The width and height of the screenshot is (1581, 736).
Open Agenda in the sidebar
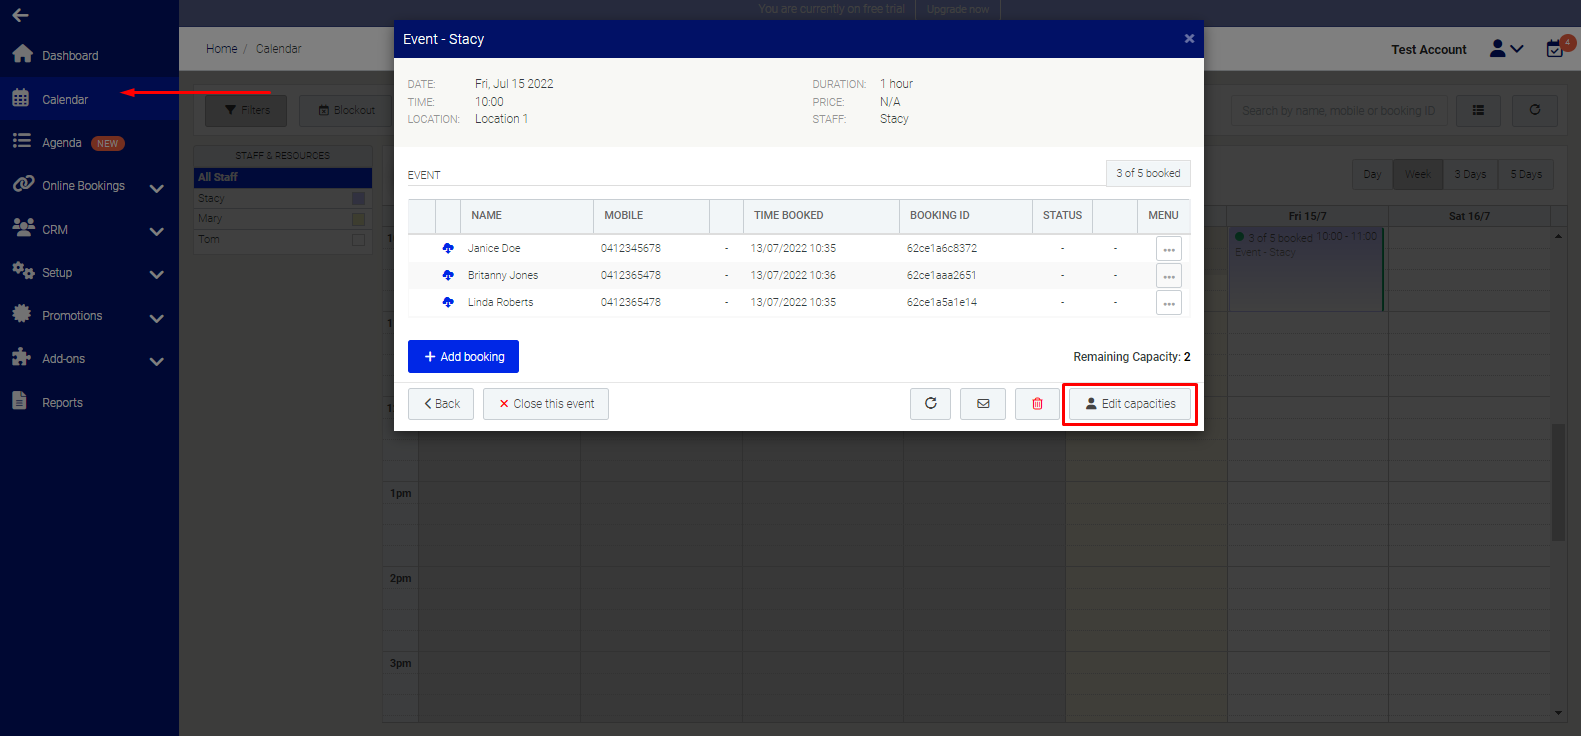(x=62, y=143)
